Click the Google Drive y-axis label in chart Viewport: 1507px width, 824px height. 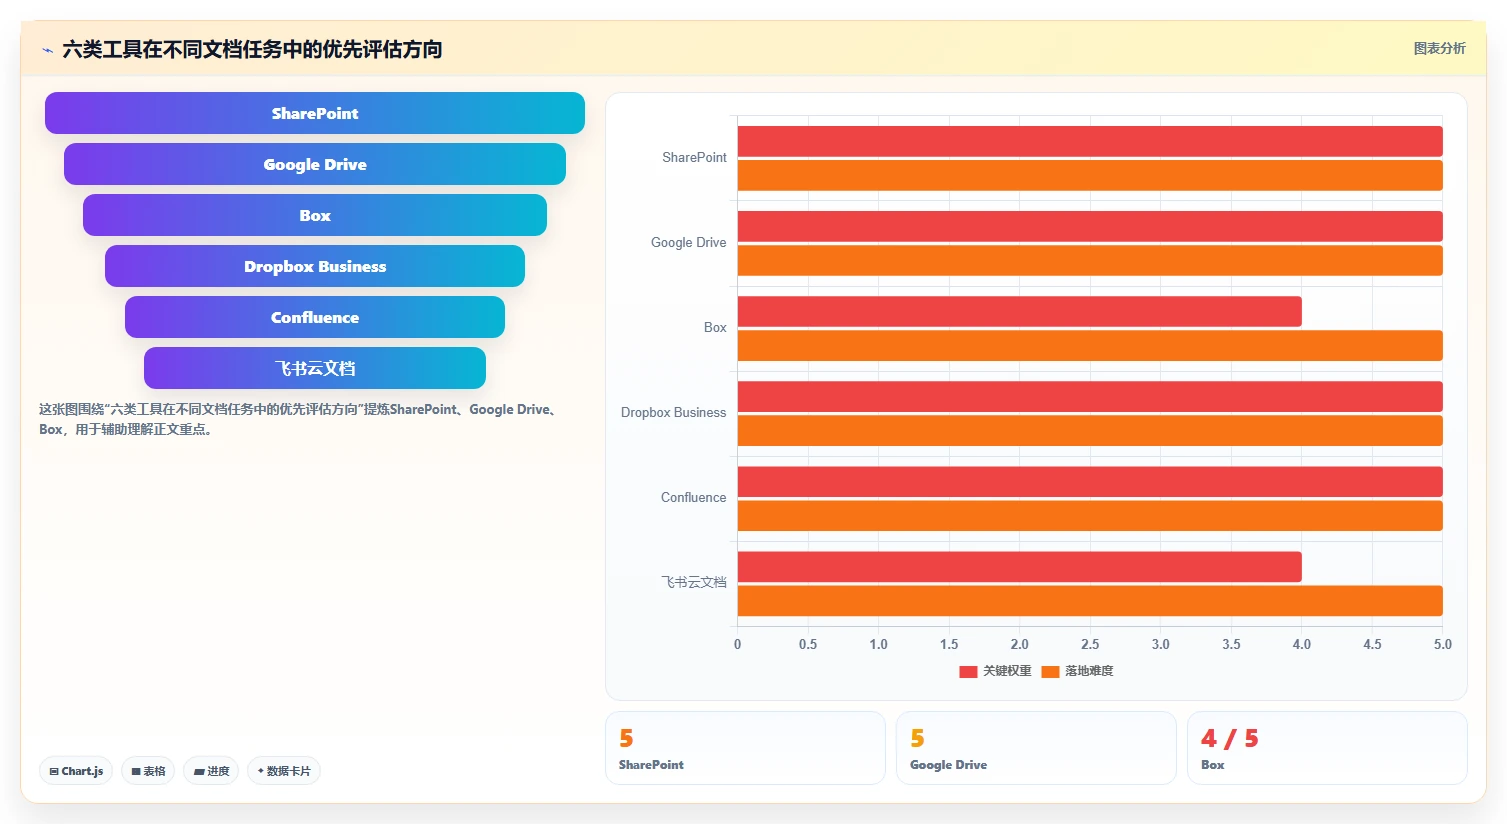click(688, 242)
